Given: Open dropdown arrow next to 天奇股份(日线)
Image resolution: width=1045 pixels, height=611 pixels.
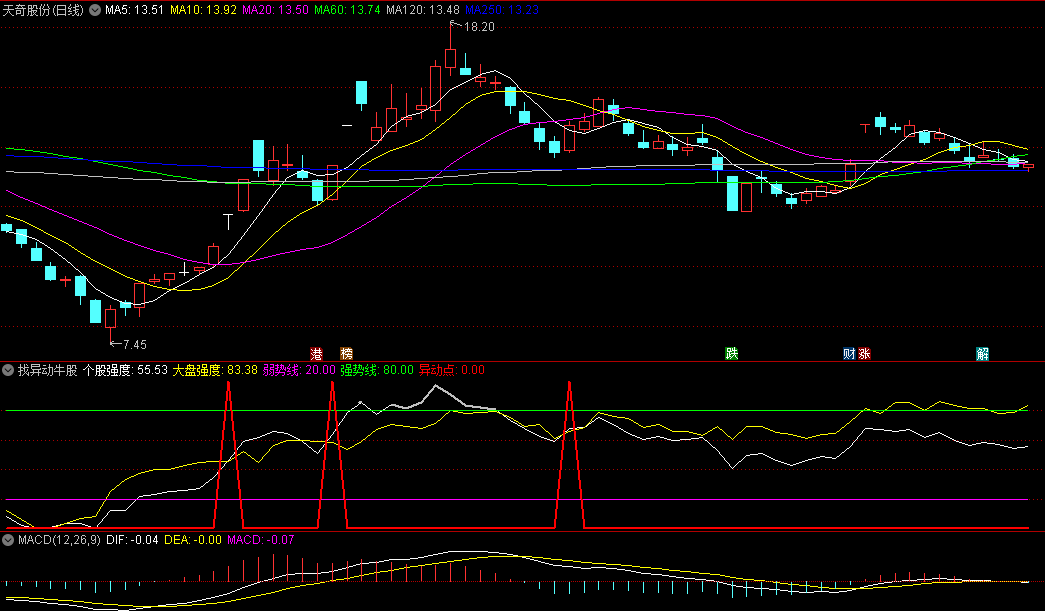Looking at the screenshot, I should tap(95, 10).
